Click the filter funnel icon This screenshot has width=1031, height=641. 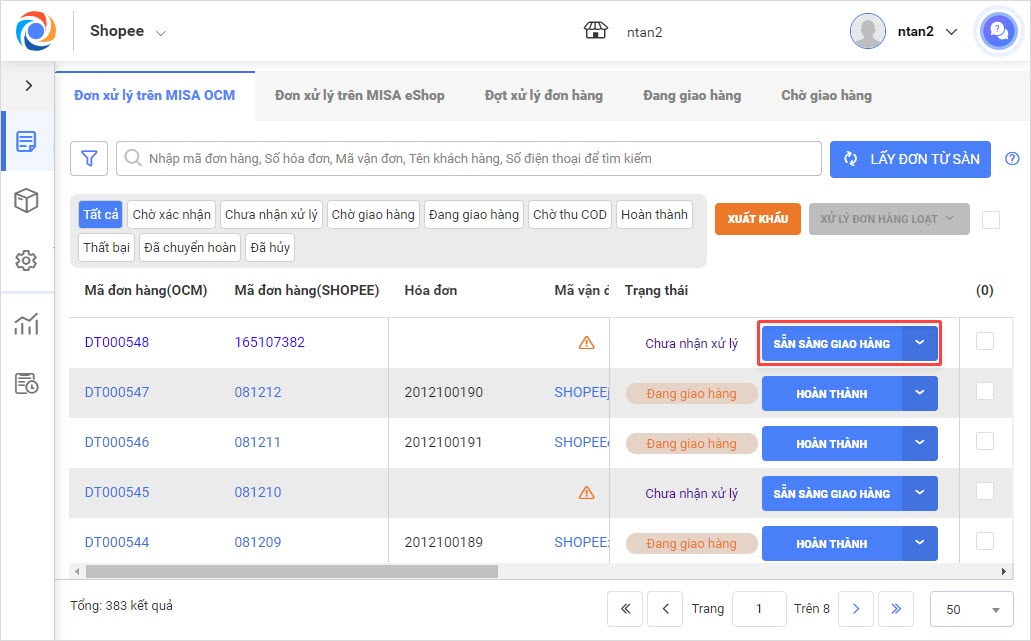(x=89, y=158)
